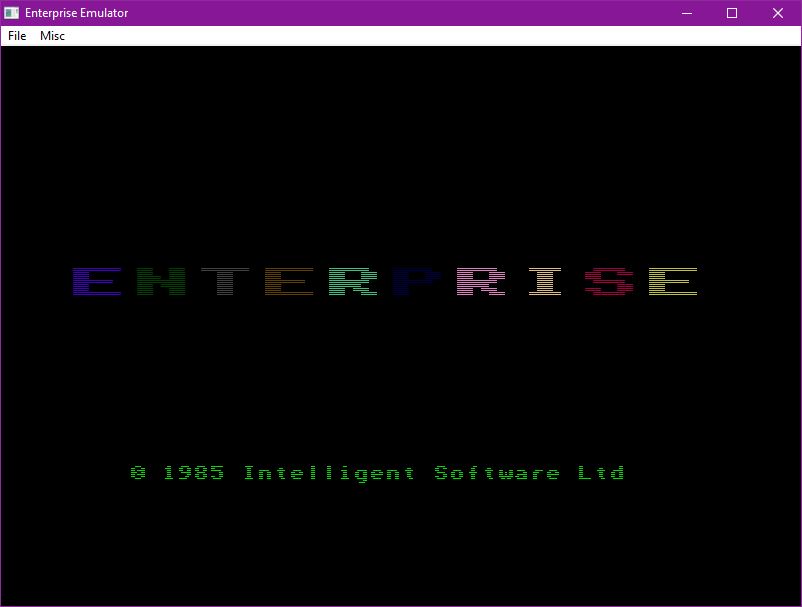Open the File menu
This screenshot has height=607, width=802.
pos(17,36)
